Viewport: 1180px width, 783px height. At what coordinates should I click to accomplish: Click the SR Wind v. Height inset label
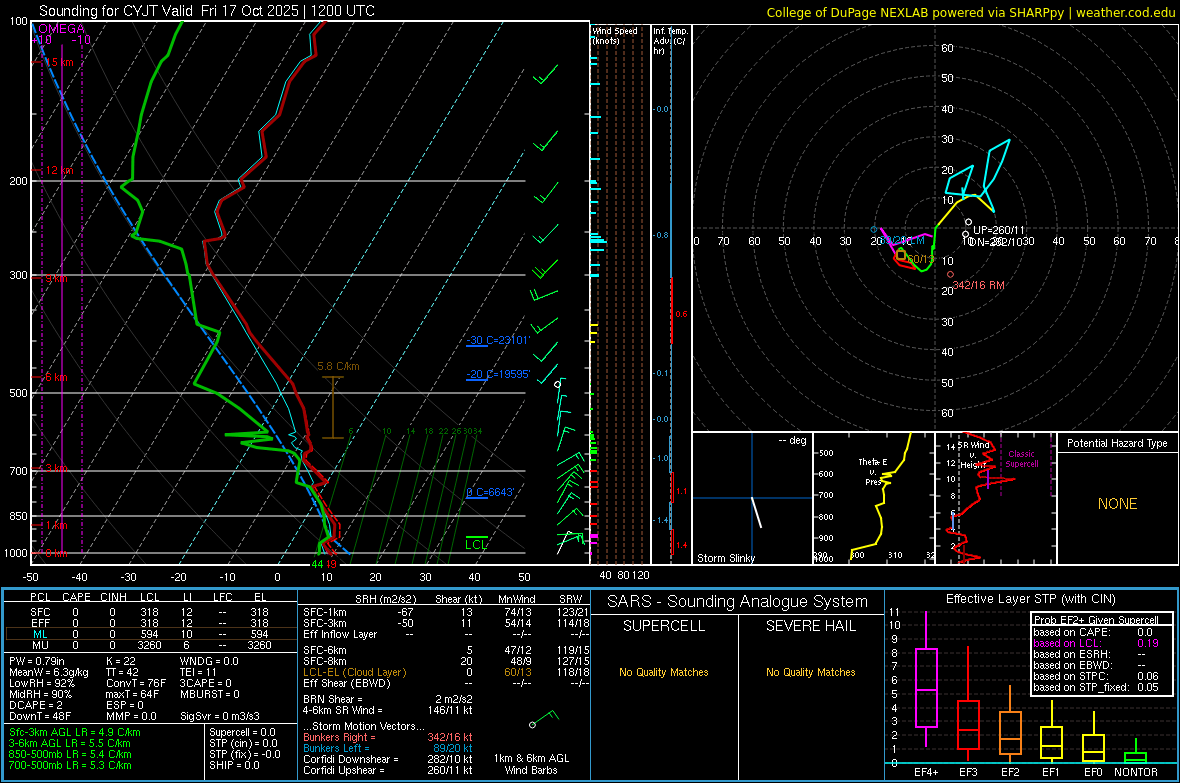pos(974,455)
